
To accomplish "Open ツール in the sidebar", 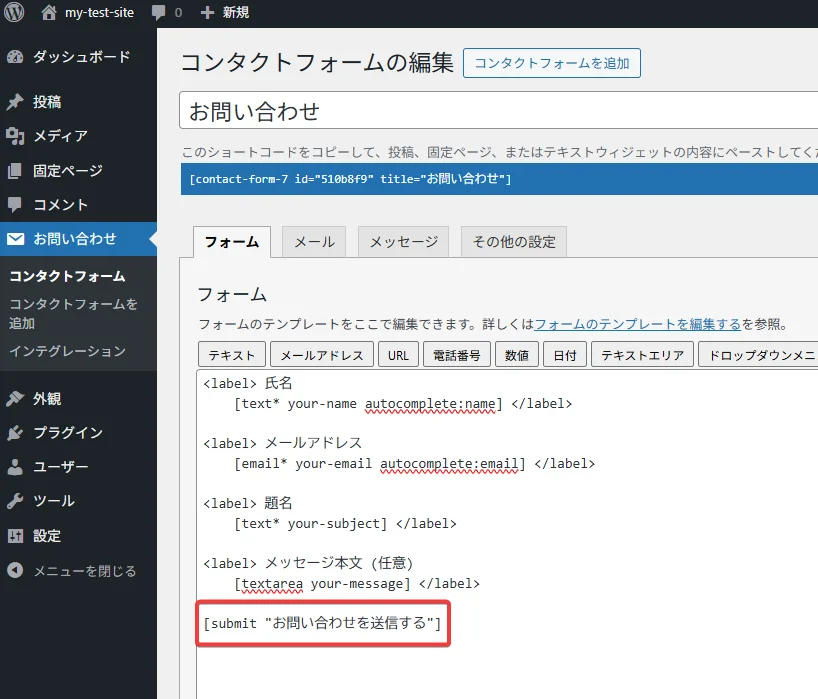I will coord(78,501).
